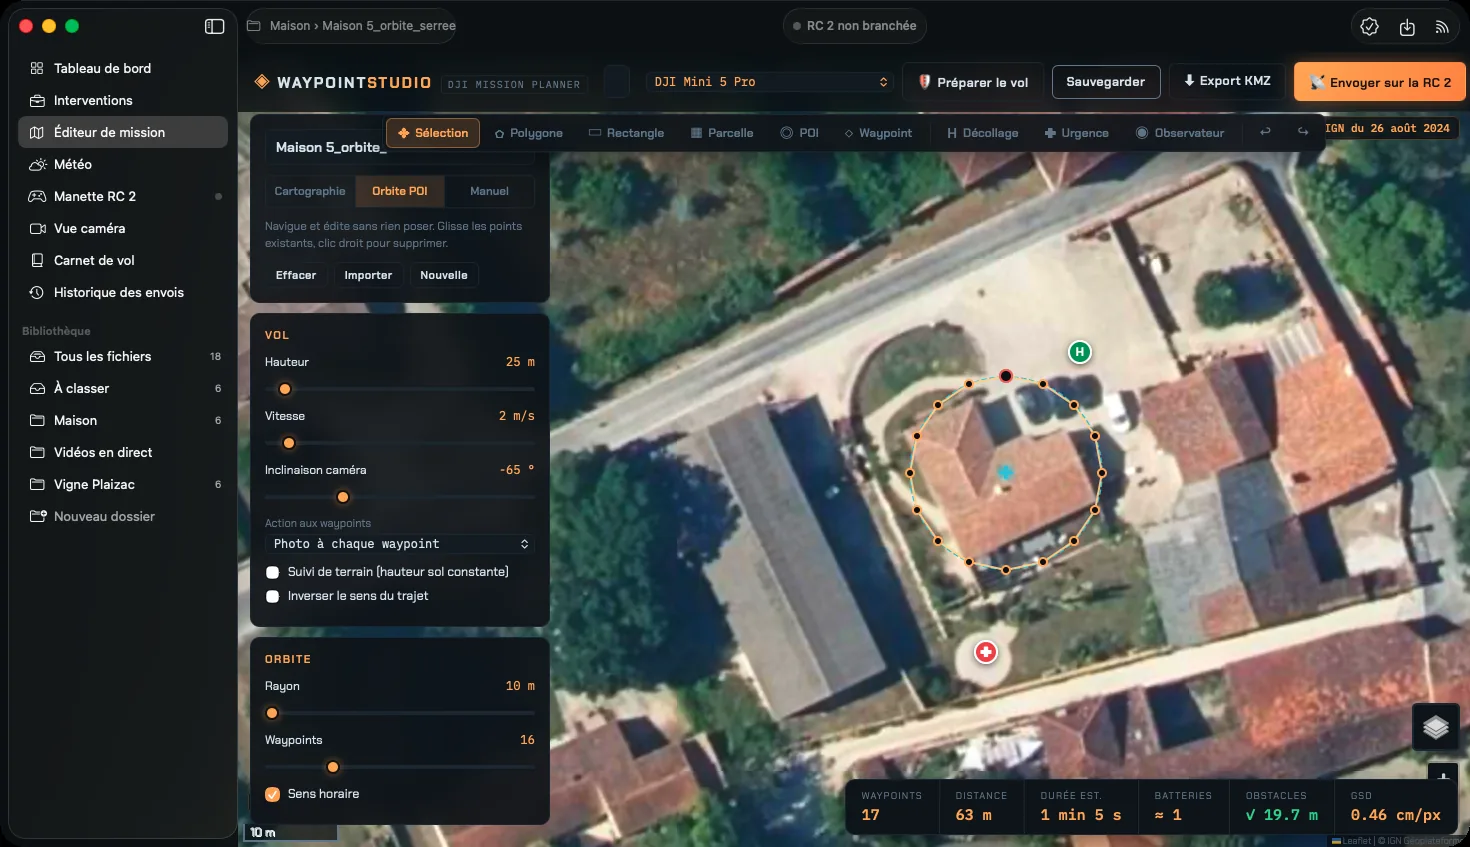Image resolution: width=1470 pixels, height=847 pixels.
Task: Switch to the Cartographie tab
Action: pos(310,191)
